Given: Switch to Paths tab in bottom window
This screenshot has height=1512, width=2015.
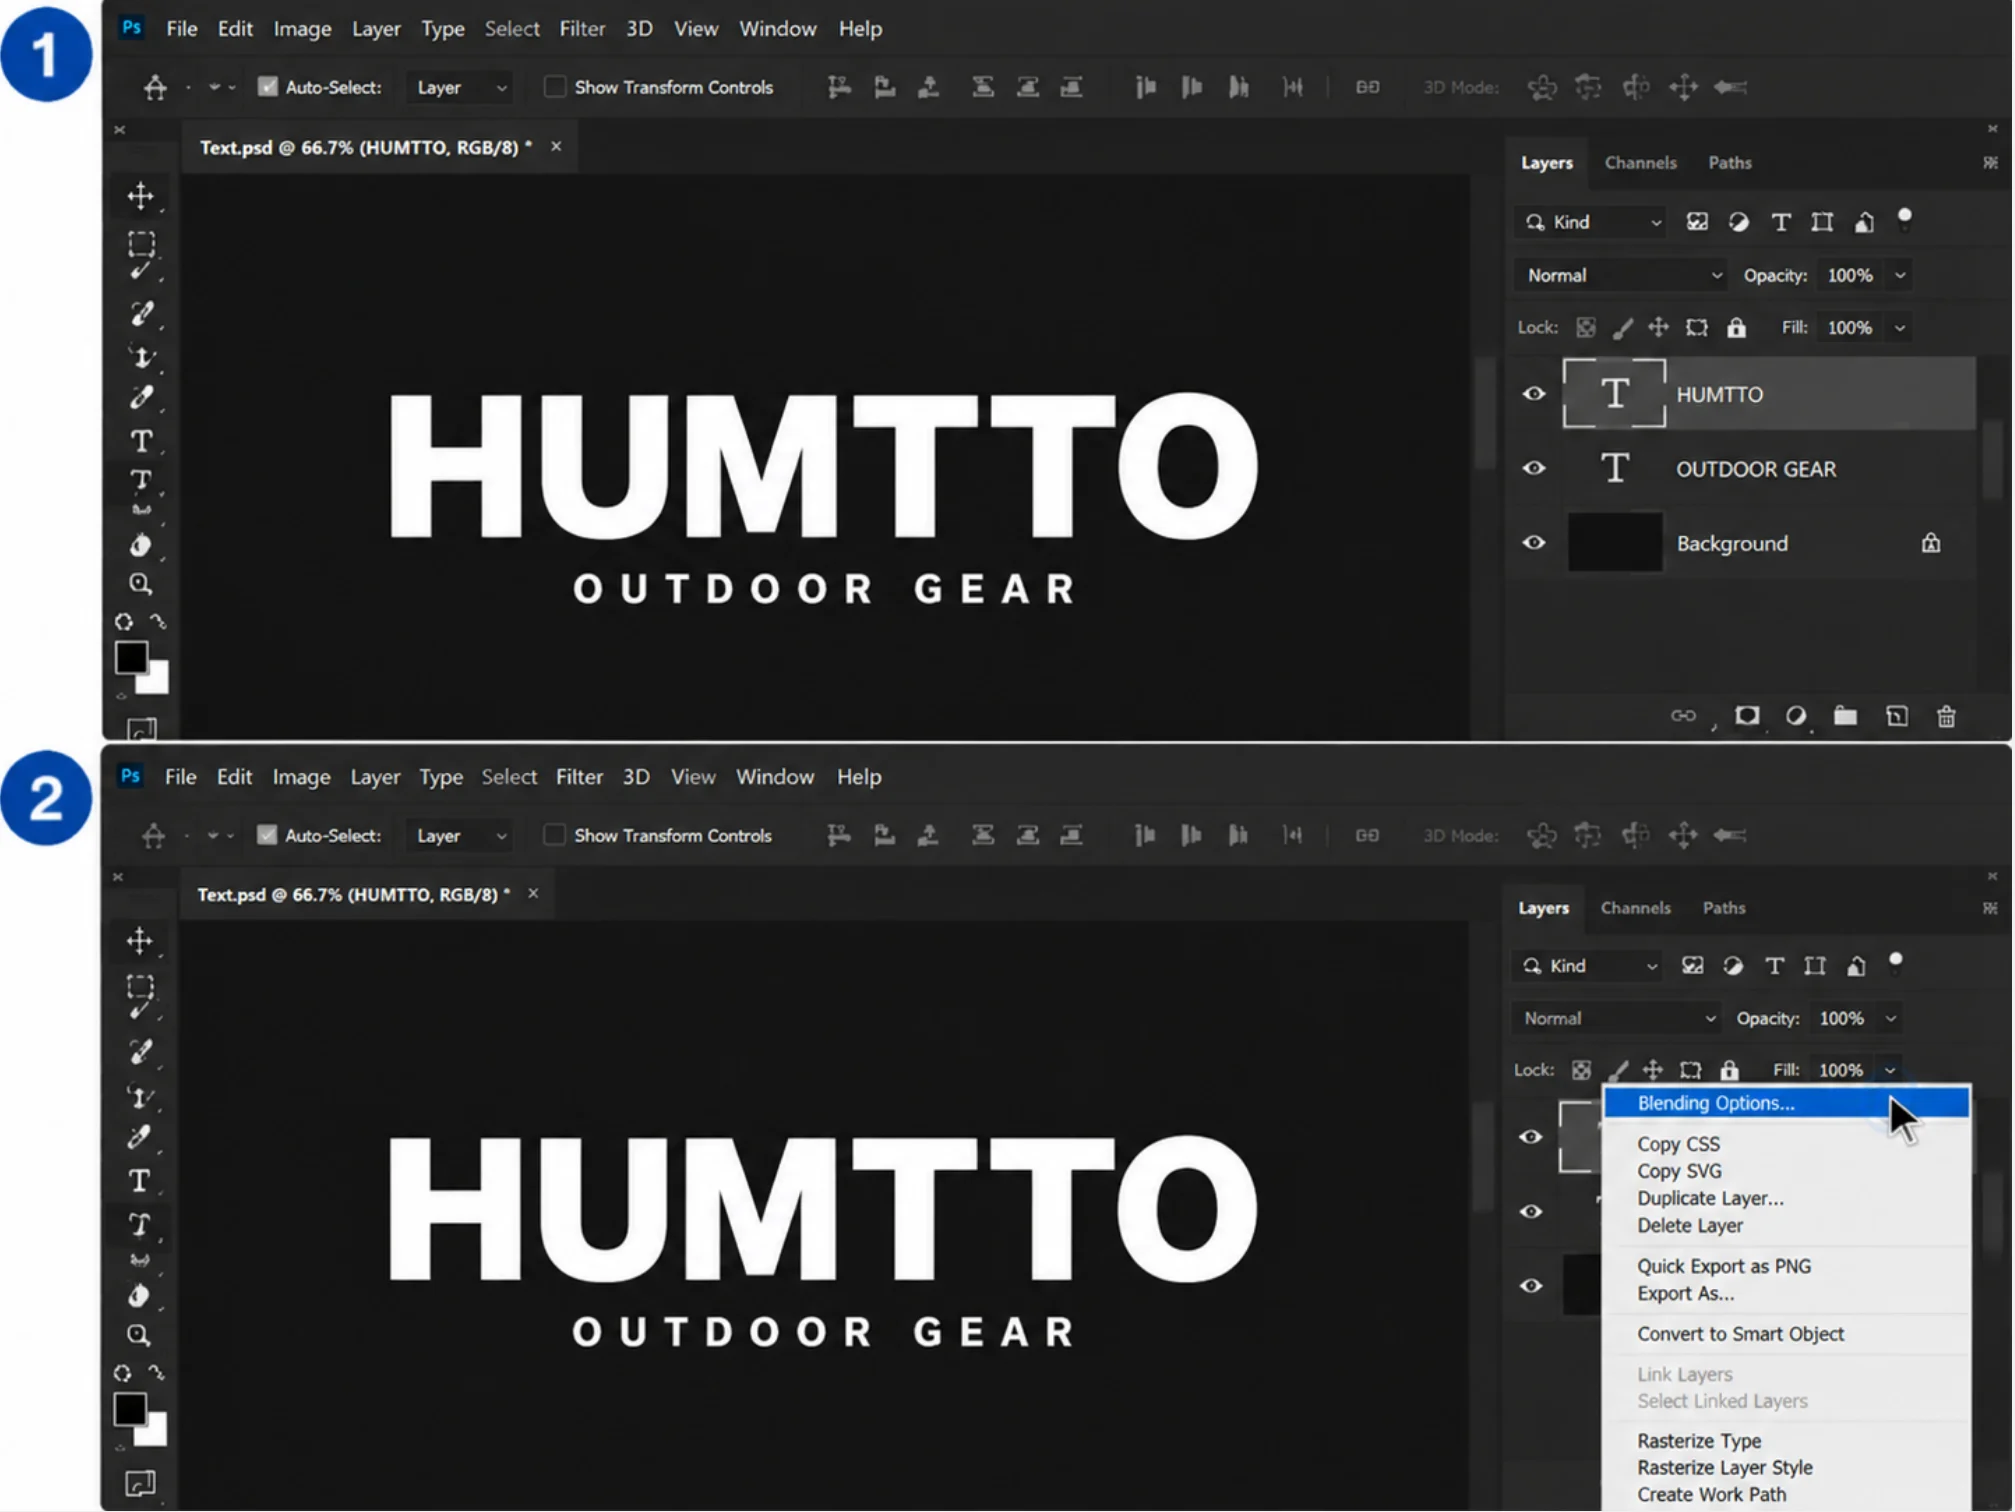Looking at the screenshot, I should point(1724,908).
